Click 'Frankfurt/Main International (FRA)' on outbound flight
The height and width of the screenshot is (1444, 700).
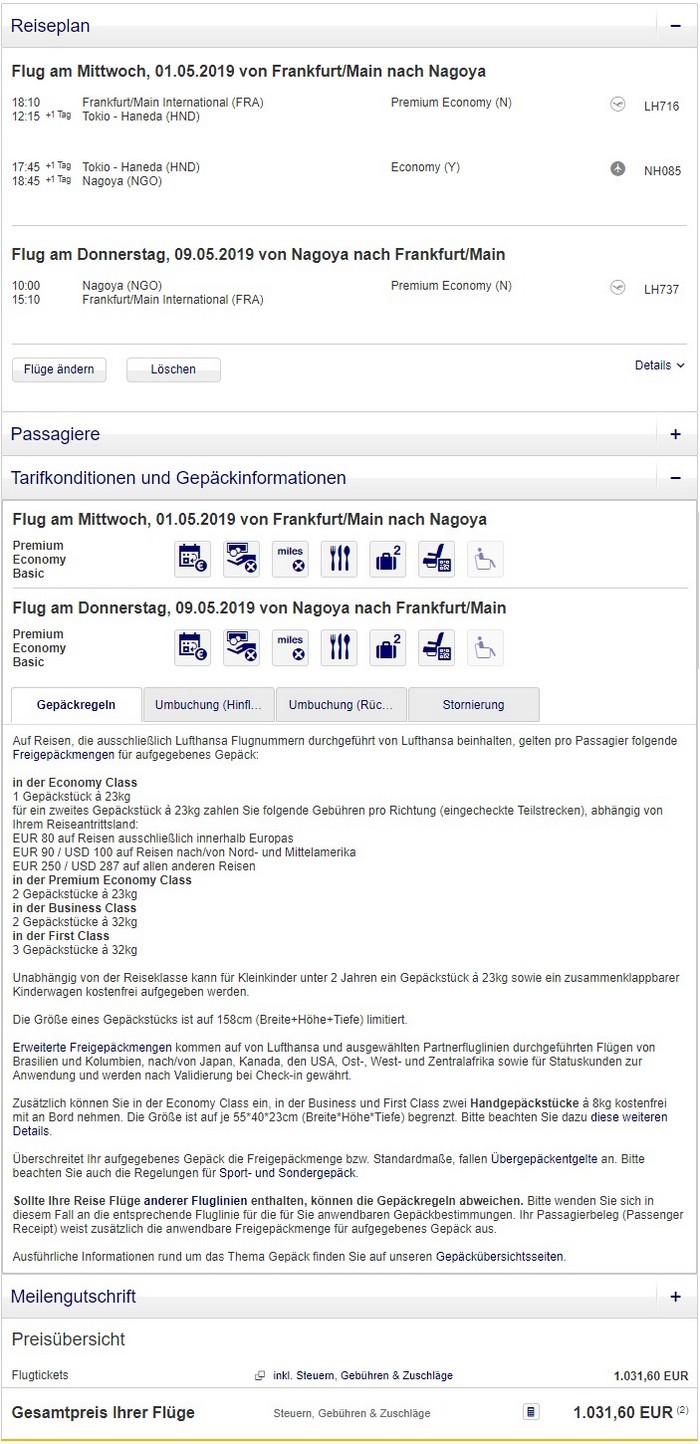[173, 103]
